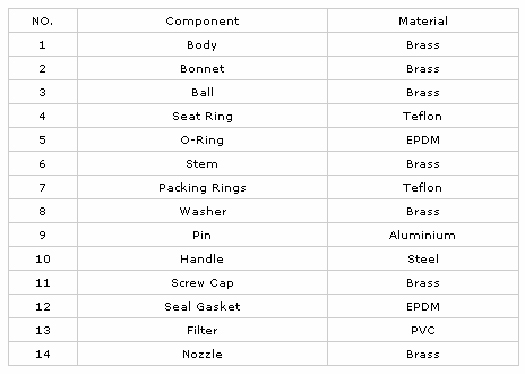Viewport: 525px width, 374px height.
Task: Click the O-Ring component cell
Action: coord(202,140)
